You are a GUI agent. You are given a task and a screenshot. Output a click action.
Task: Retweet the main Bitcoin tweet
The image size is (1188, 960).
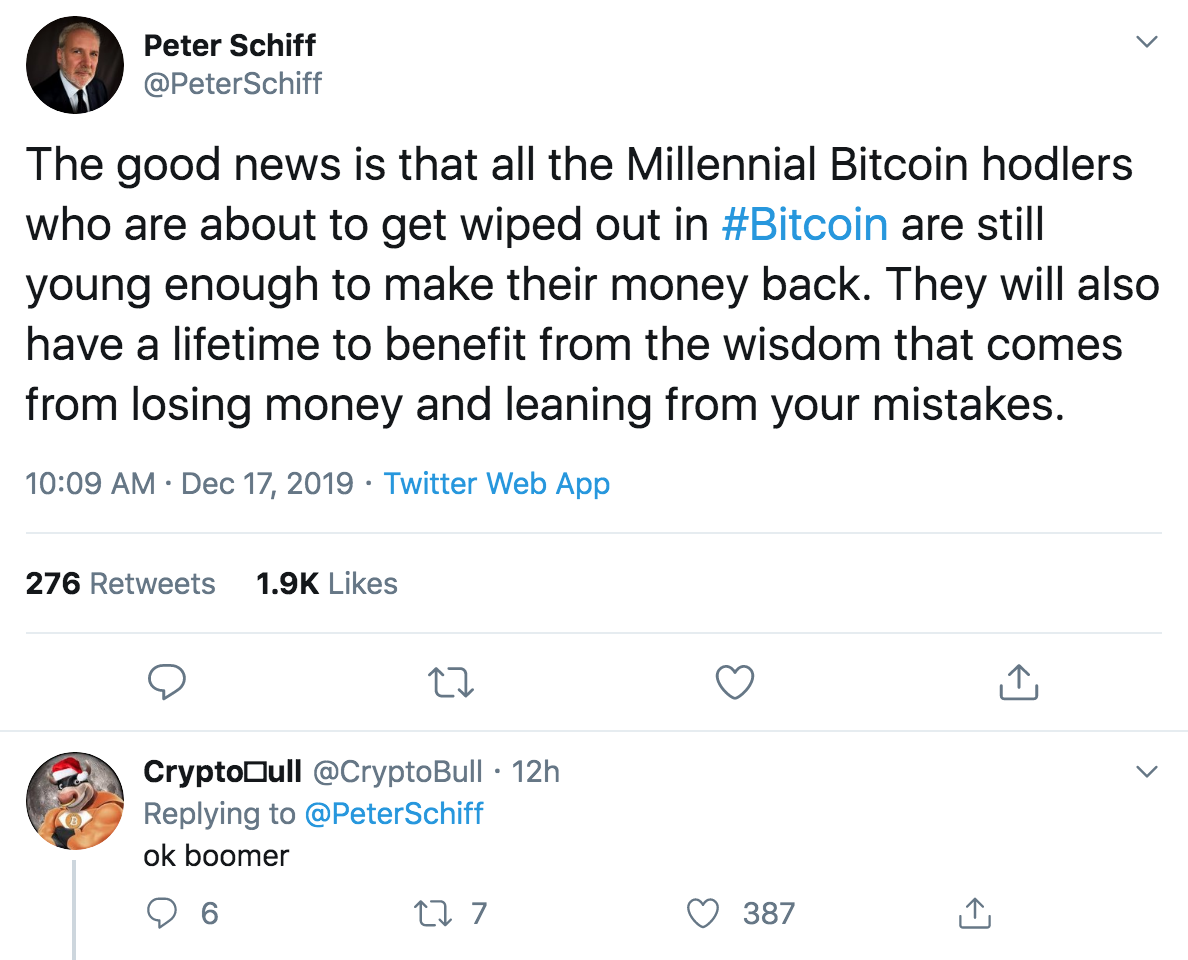pos(451,683)
